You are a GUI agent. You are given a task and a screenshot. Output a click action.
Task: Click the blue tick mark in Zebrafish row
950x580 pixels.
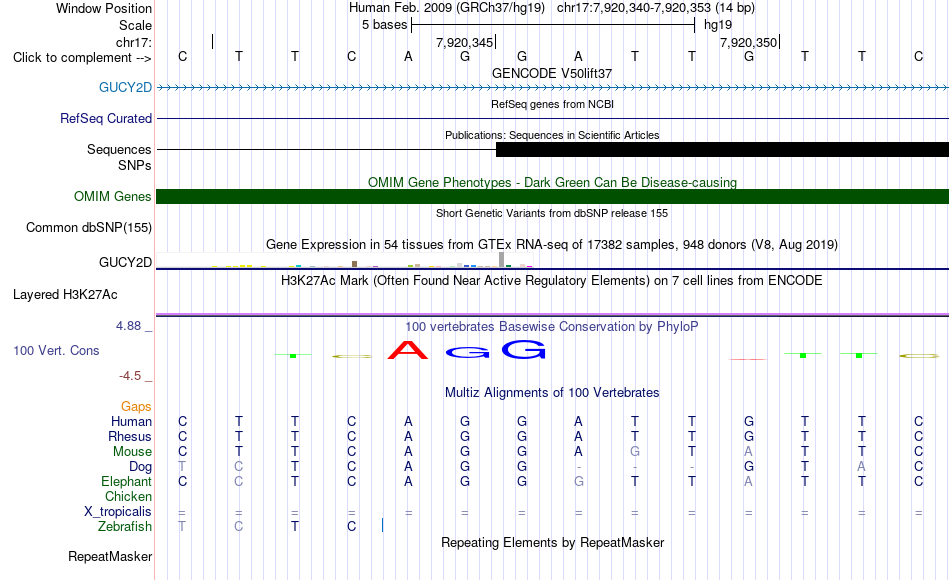(x=382, y=525)
